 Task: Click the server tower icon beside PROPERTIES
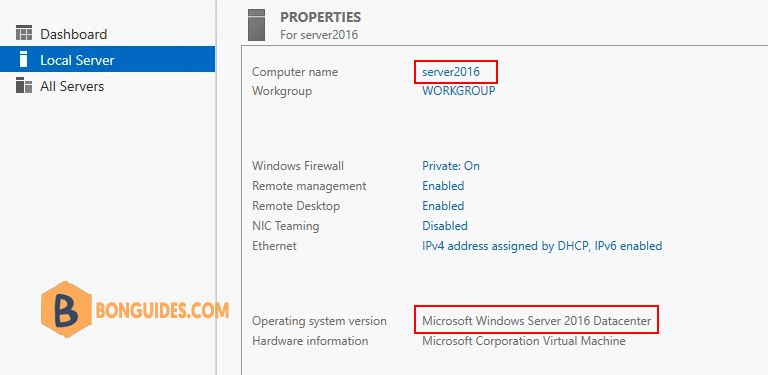pos(256,24)
